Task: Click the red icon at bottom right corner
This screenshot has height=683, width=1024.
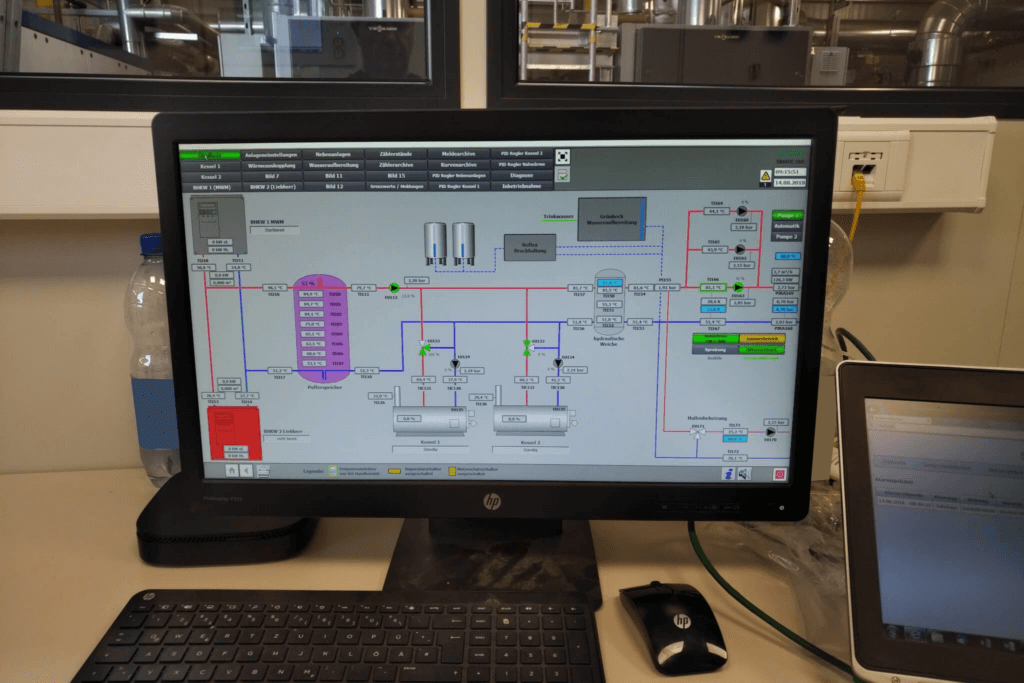Action: tap(779, 474)
